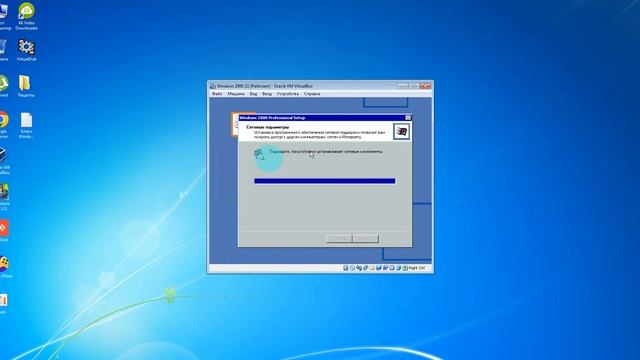Viewport: 640px width, 360px height.
Task: Click the shared folders status icon
Action: [379, 268]
